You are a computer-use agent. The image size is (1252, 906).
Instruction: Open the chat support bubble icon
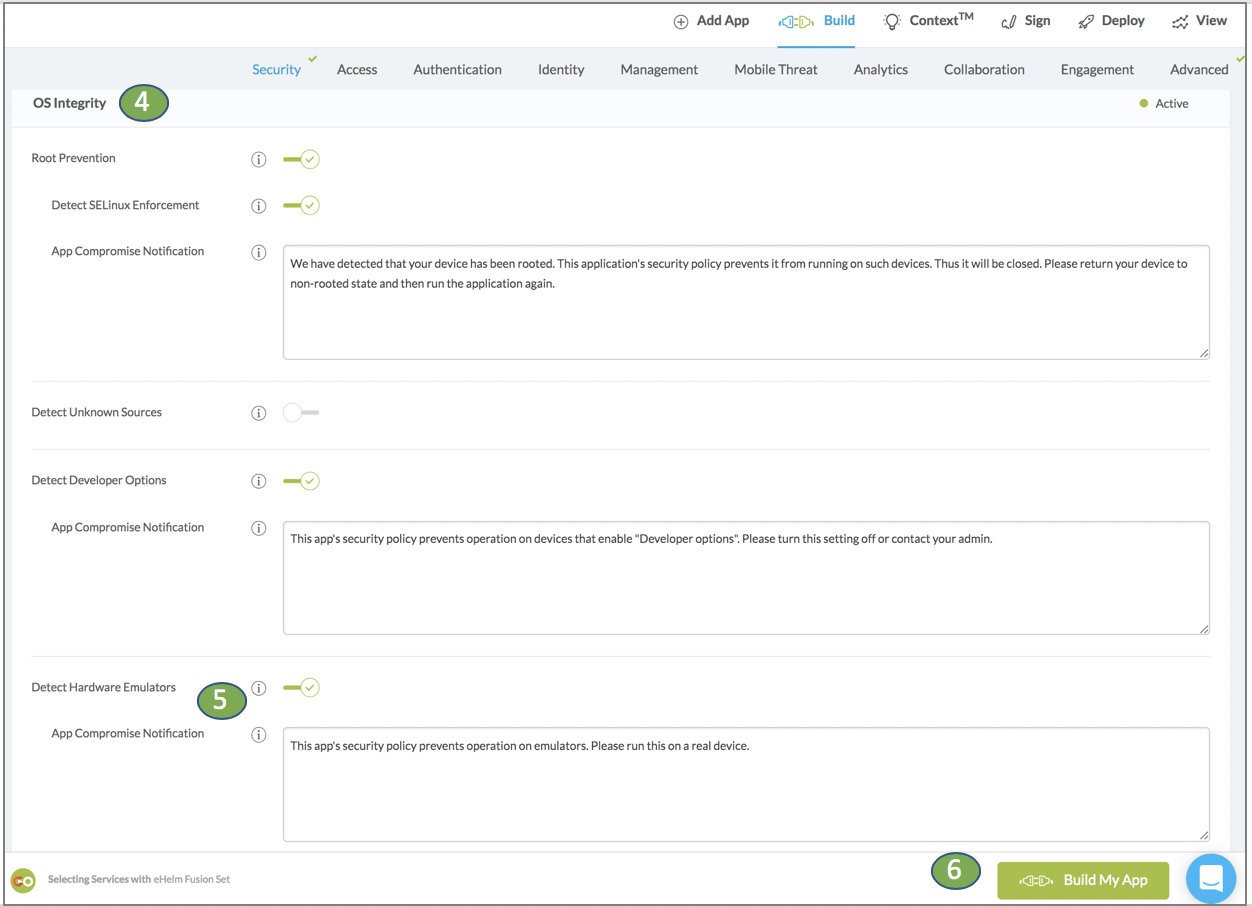coord(1210,879)
